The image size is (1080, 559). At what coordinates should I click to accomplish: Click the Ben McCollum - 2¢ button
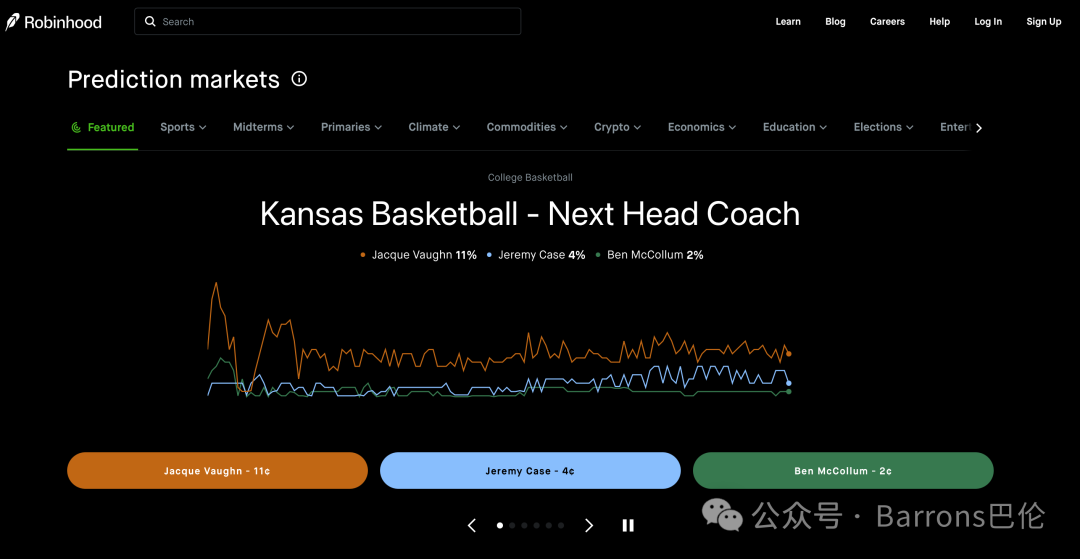(843, 471)
